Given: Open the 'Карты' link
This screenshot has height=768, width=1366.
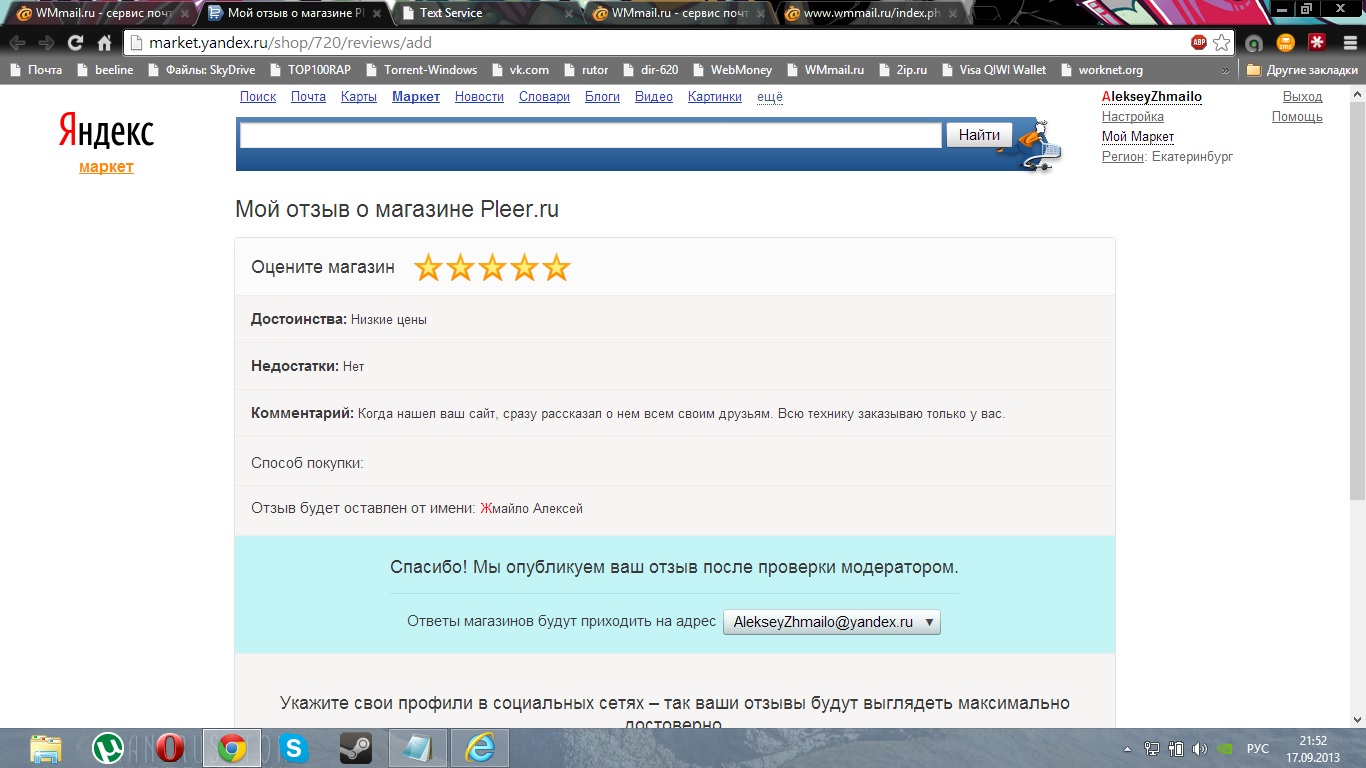Looking at the screenshot, I should [359, 97].
